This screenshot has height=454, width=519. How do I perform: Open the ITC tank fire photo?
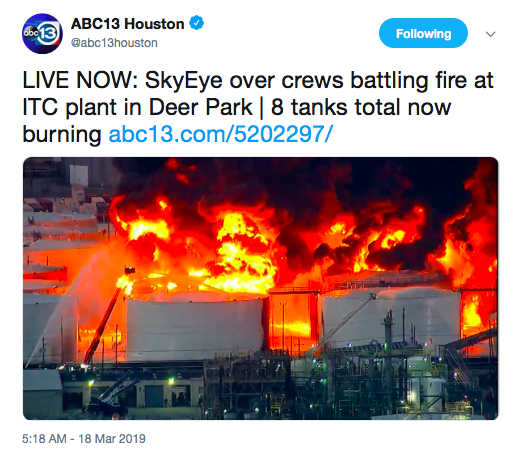pyautogui.click(x=260, y=288)
